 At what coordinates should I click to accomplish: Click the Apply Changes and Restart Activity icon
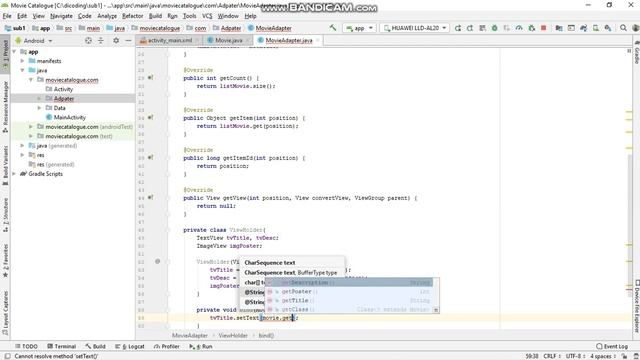point(470,28)
